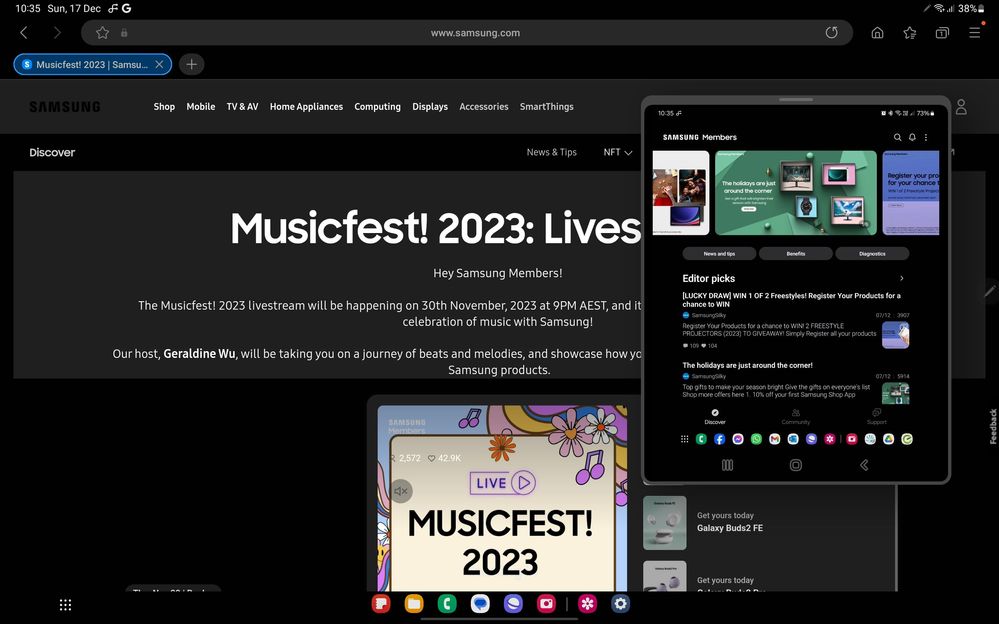Open the browser tab manager
The image size is (999, 624).
click(x=942, y=33)
